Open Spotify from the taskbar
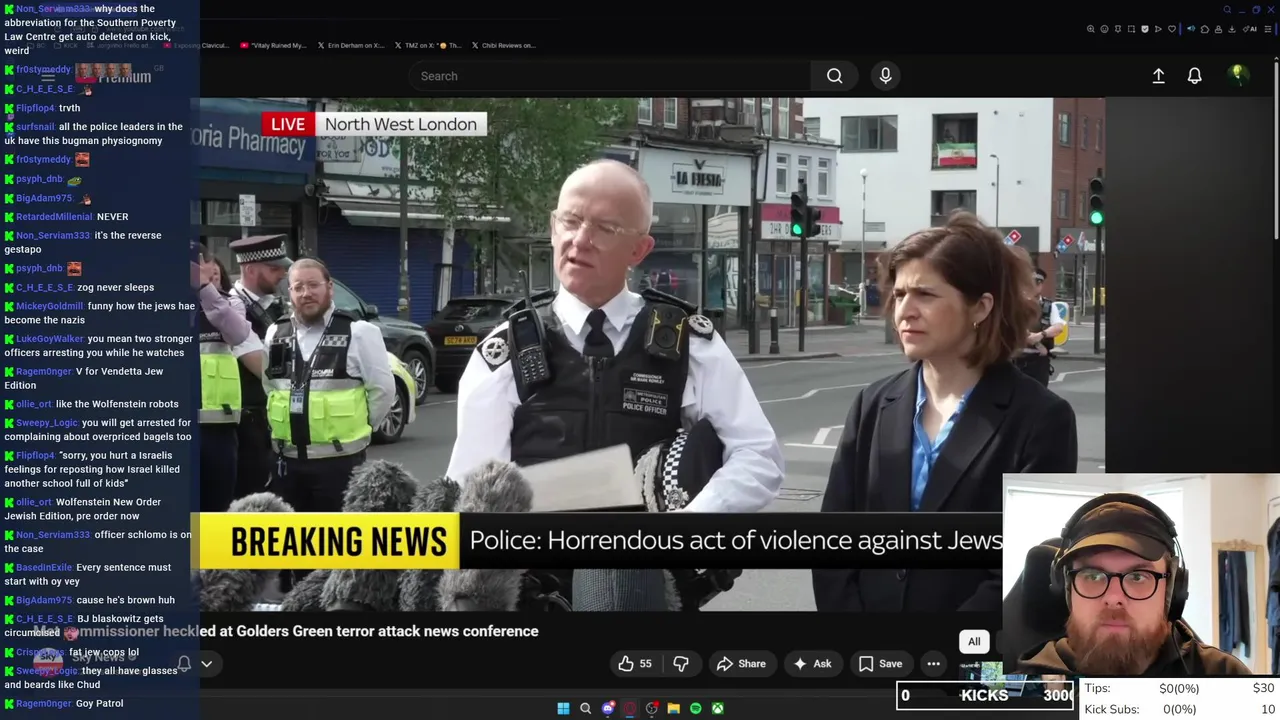1280x720 pixels. tap(696, 708)
